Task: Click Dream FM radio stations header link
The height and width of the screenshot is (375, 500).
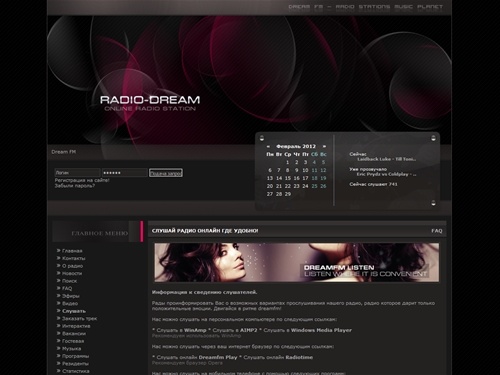Action: pyautogui.click(x=365, y=7)
